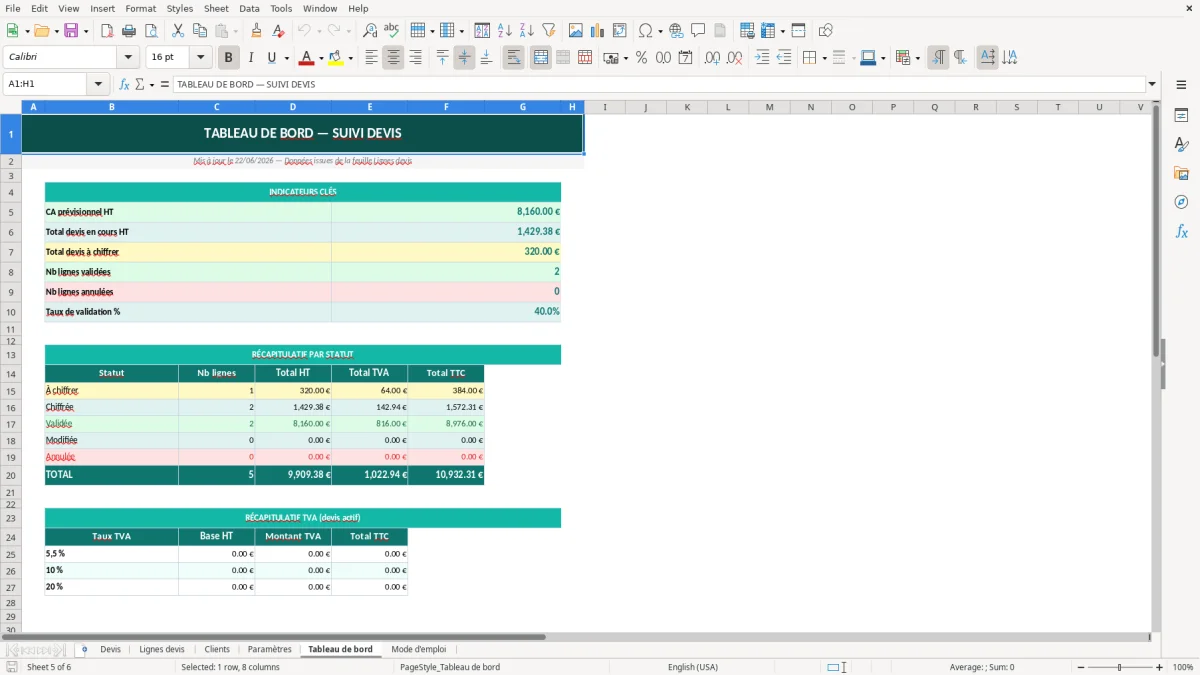Toggle Align Right
Viewport: 1200px width, 675px height.
[x=415, y=58]
